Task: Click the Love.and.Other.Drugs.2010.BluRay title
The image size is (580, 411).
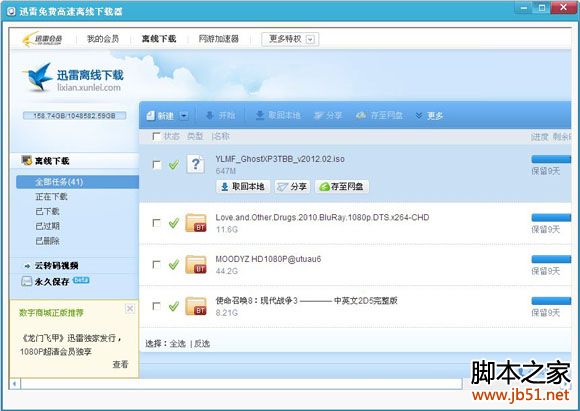Action: click(322, 217)
